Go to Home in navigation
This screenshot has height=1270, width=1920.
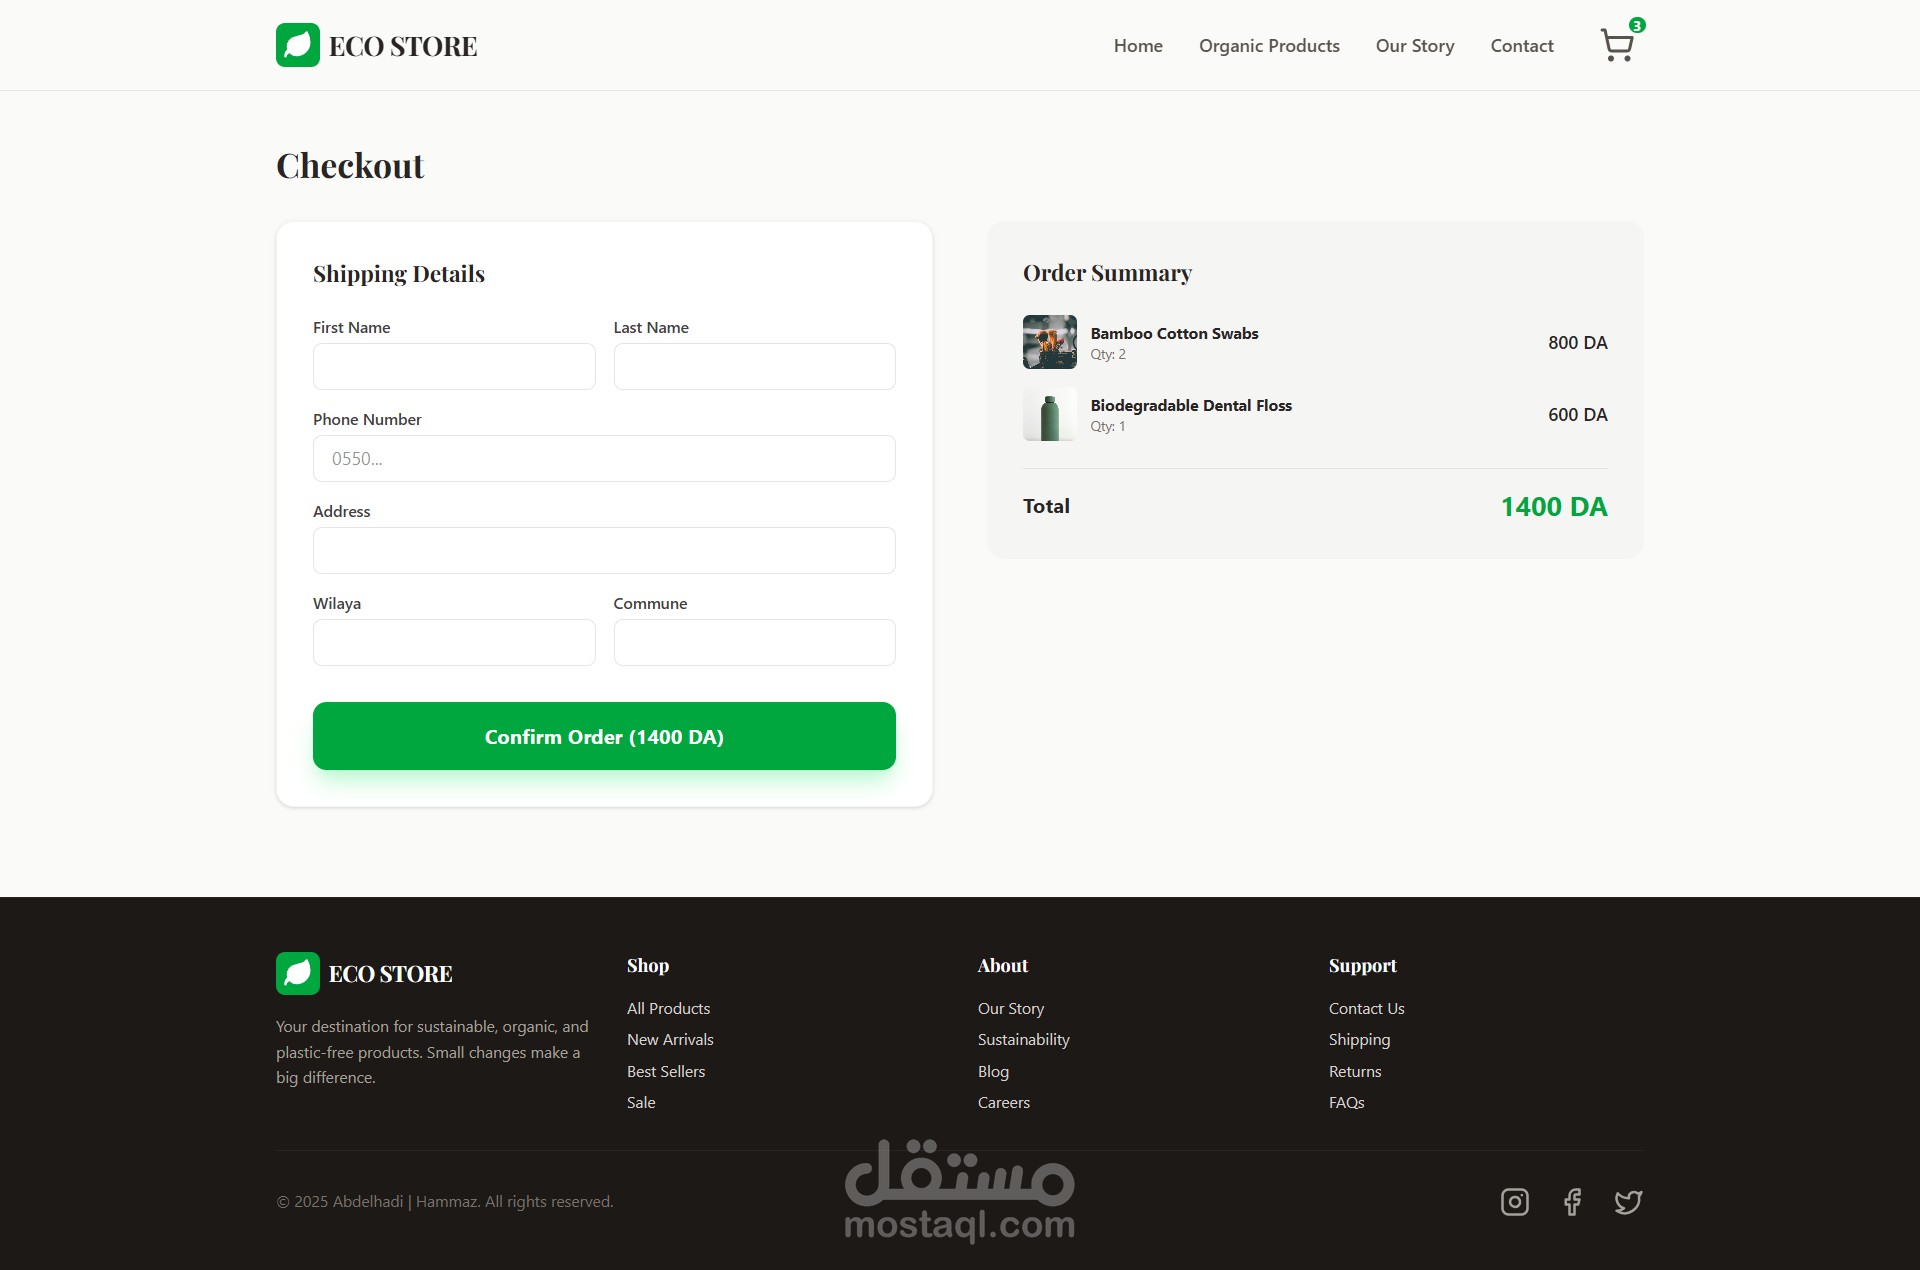click(1138, 46)
